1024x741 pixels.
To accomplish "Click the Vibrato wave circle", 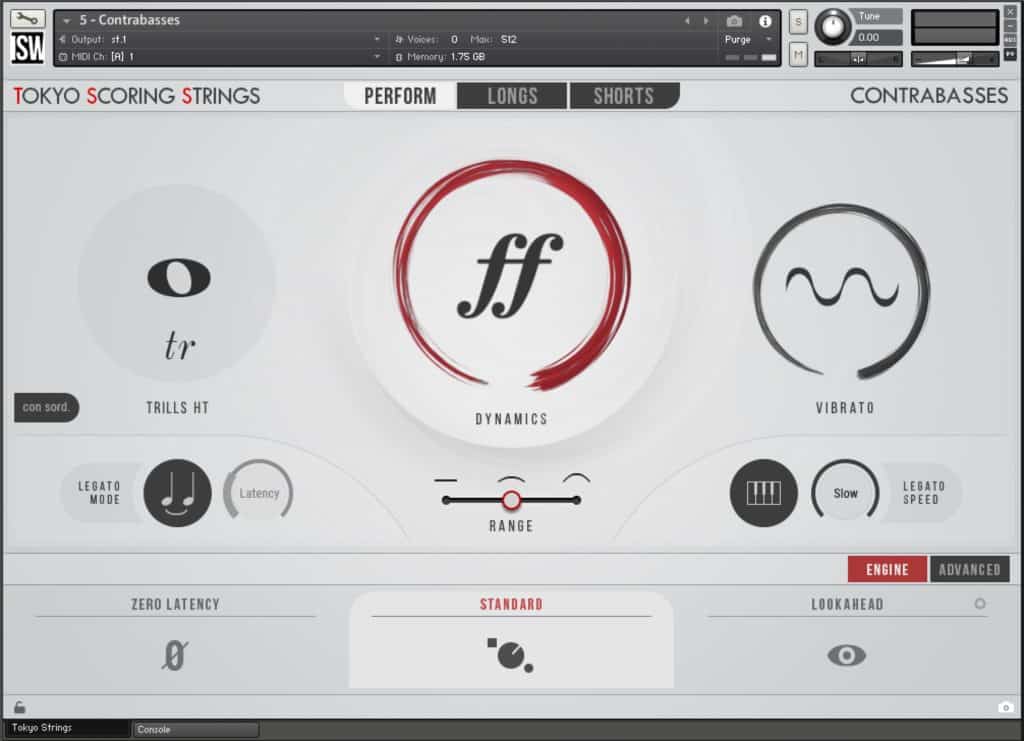I will (x=842, y=291).
